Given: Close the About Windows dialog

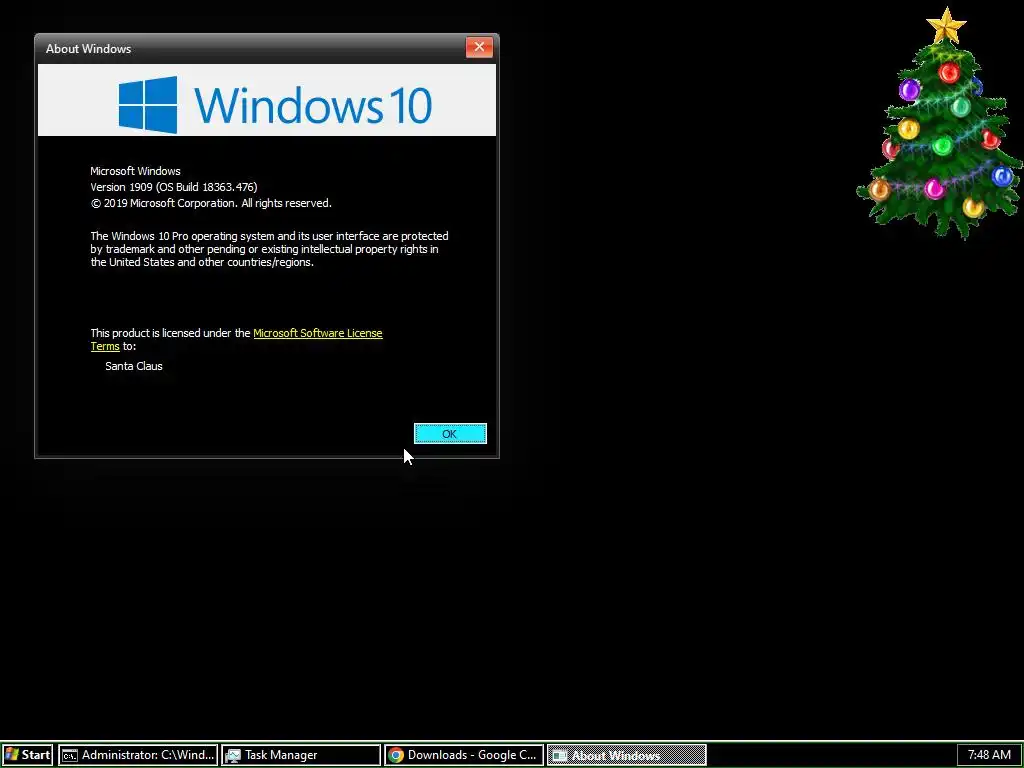Looking at the screenshot, I should [479, 47].
